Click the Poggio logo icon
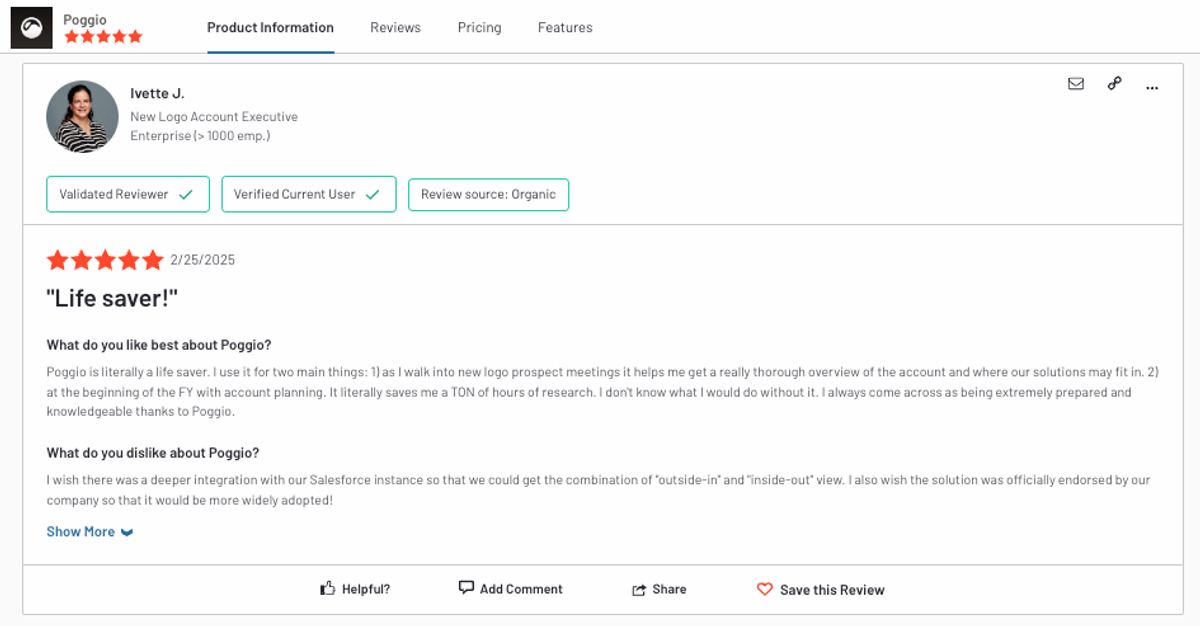 (x=29, y=27)
